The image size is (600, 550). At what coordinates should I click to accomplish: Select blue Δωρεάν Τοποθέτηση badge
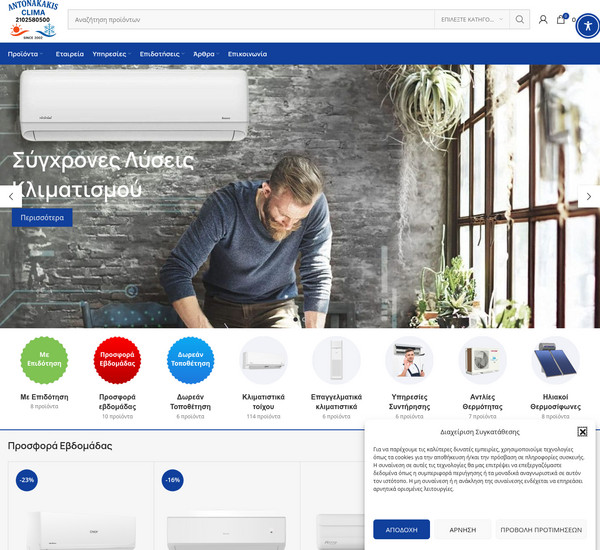[190, 360]
